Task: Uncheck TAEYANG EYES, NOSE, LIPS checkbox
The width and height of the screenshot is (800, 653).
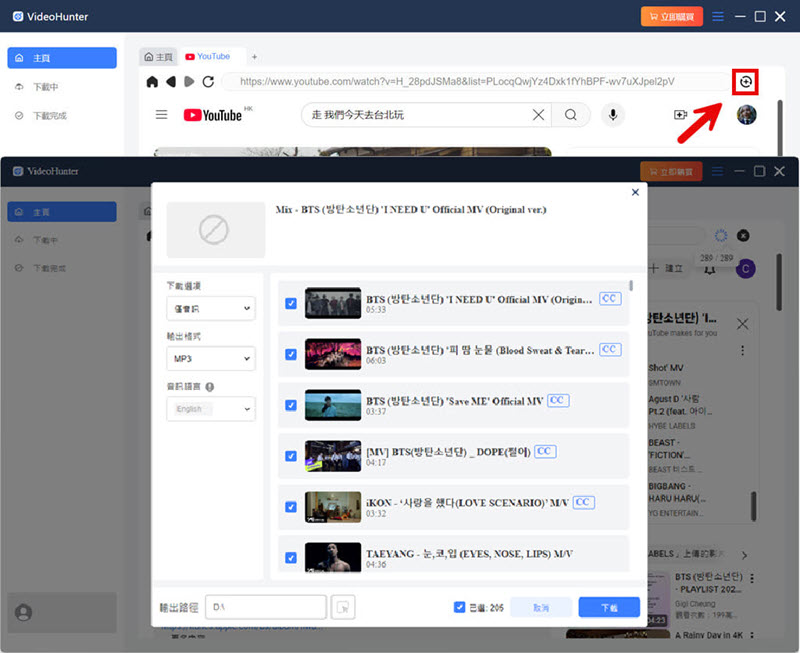Action: click(x=291, y=558)
